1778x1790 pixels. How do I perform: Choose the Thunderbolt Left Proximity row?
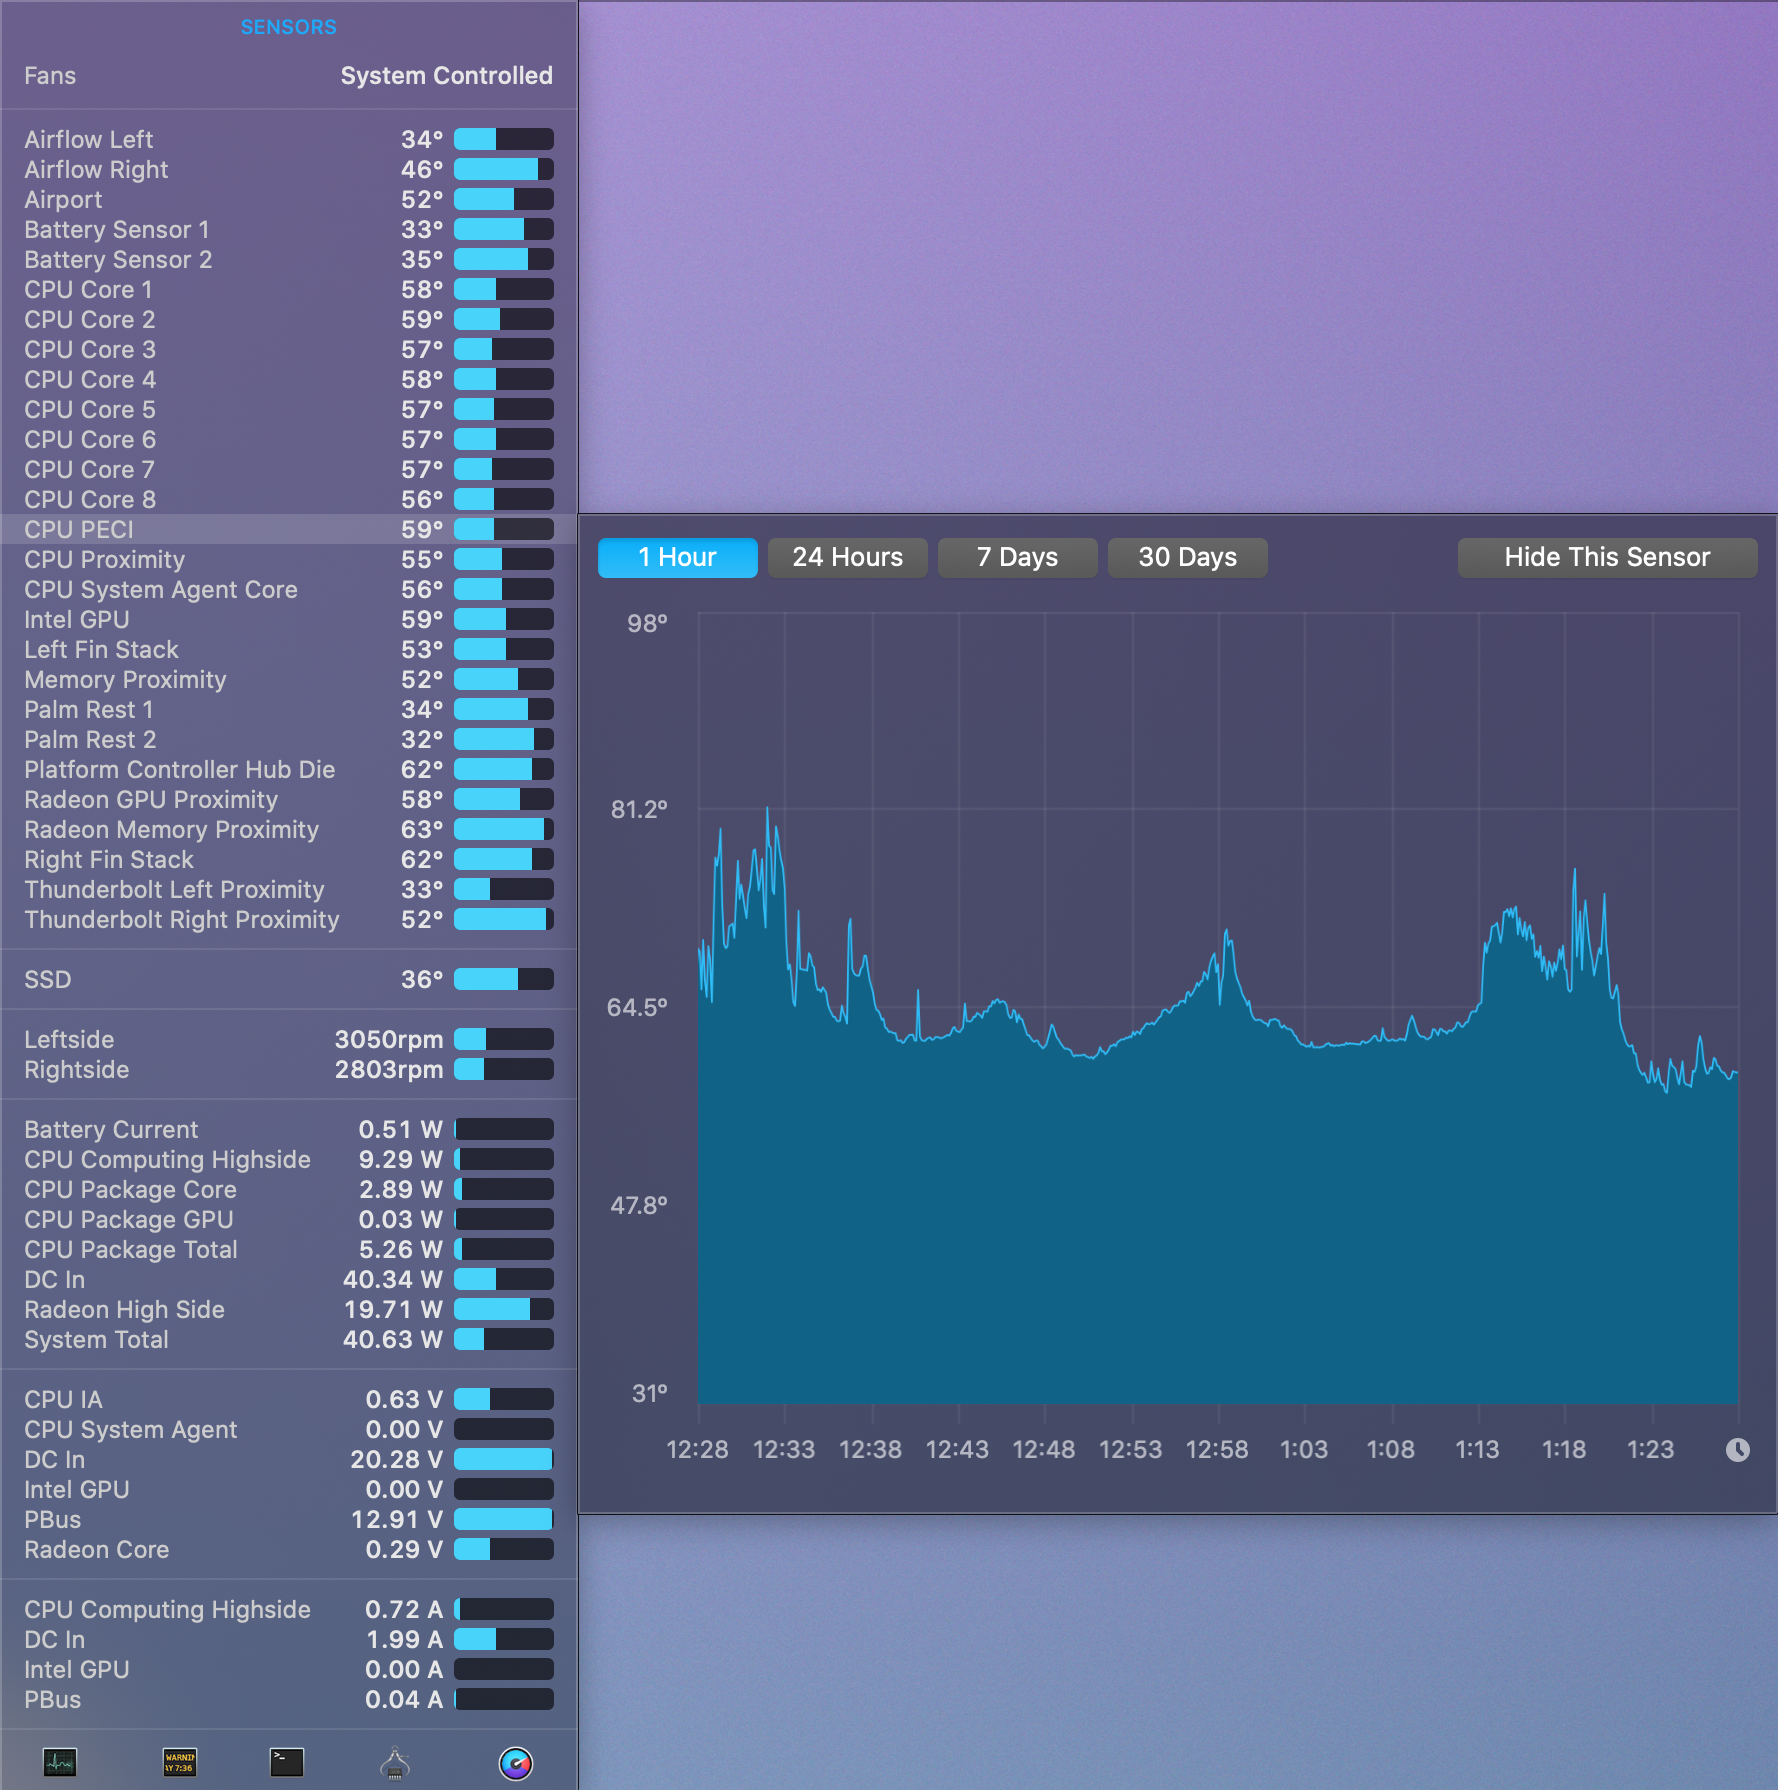click(x=289, y=889)
